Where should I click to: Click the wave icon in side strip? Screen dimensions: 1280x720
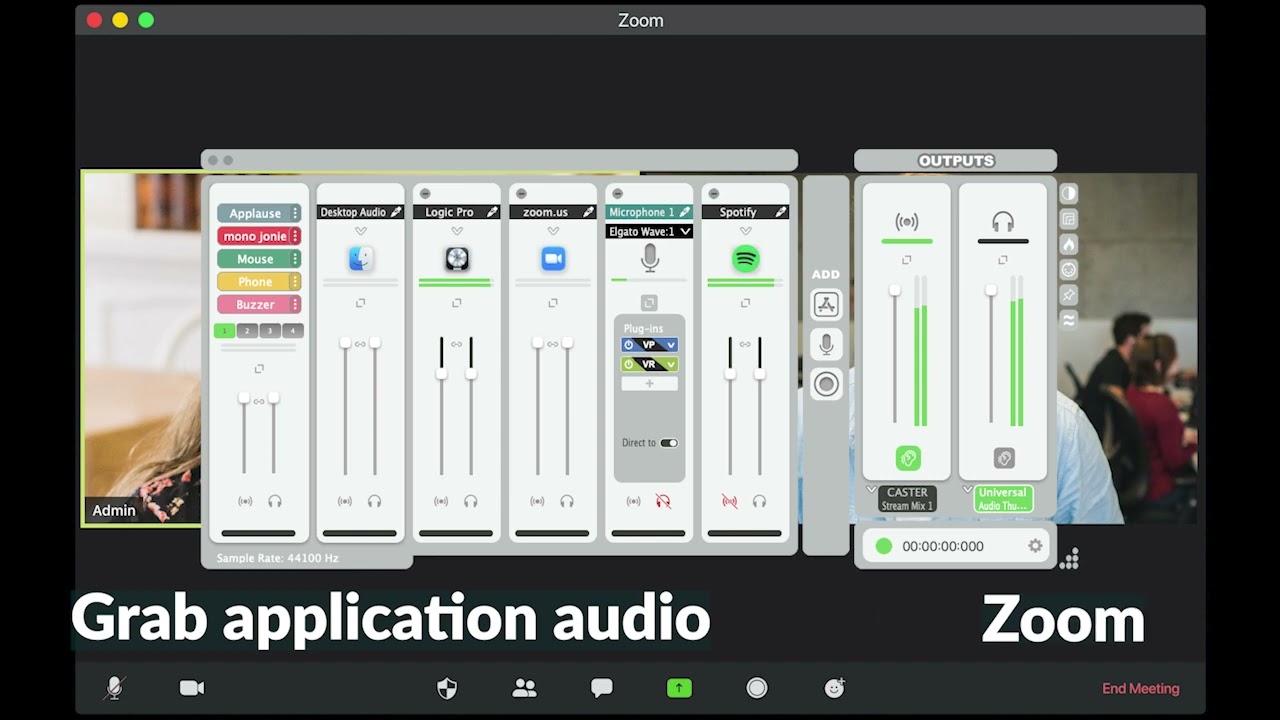tap(1068, 320)
